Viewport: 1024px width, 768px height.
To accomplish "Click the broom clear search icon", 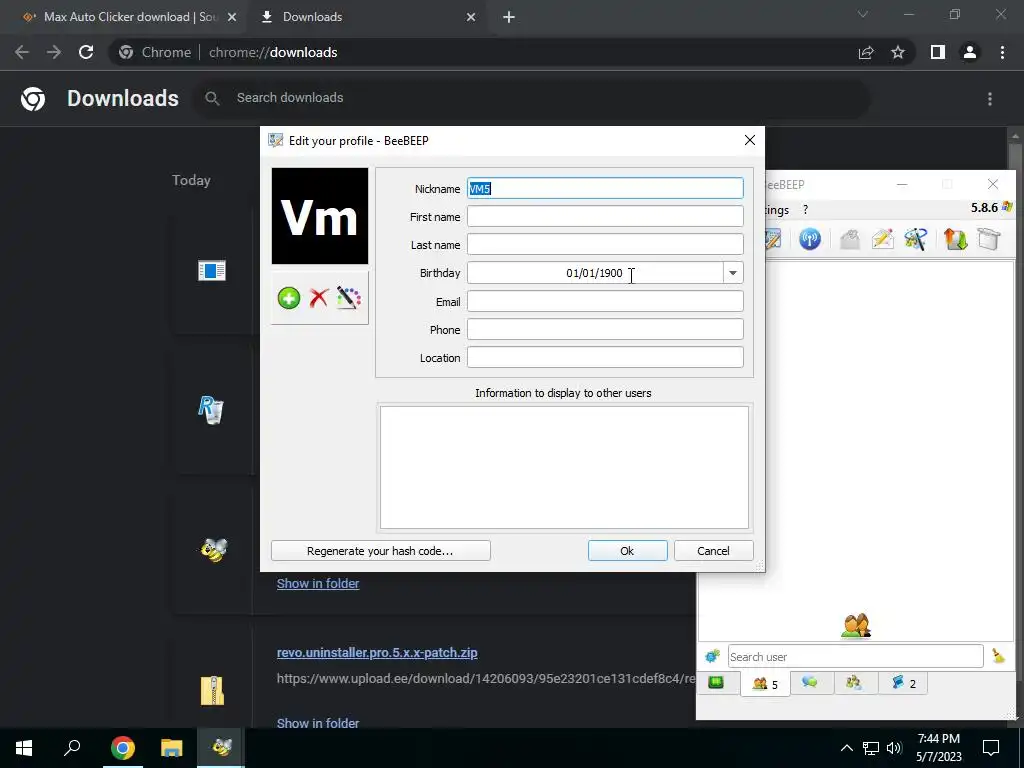I will (999, 656).
